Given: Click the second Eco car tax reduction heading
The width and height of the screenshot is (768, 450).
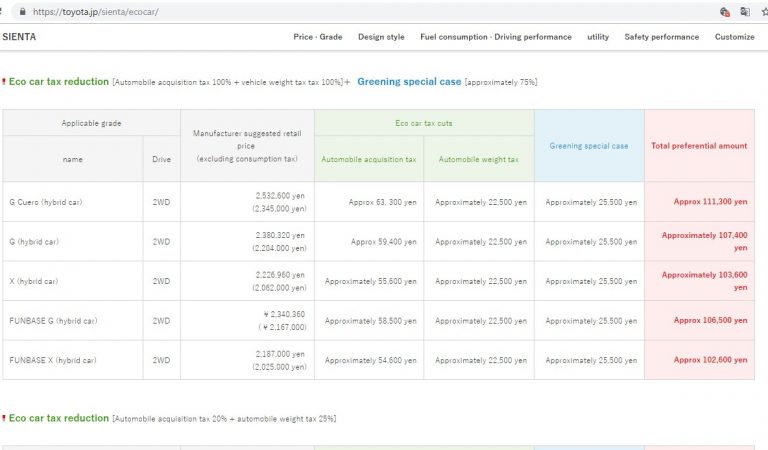Looking at the screenshot, I should [x=59, y=418].
